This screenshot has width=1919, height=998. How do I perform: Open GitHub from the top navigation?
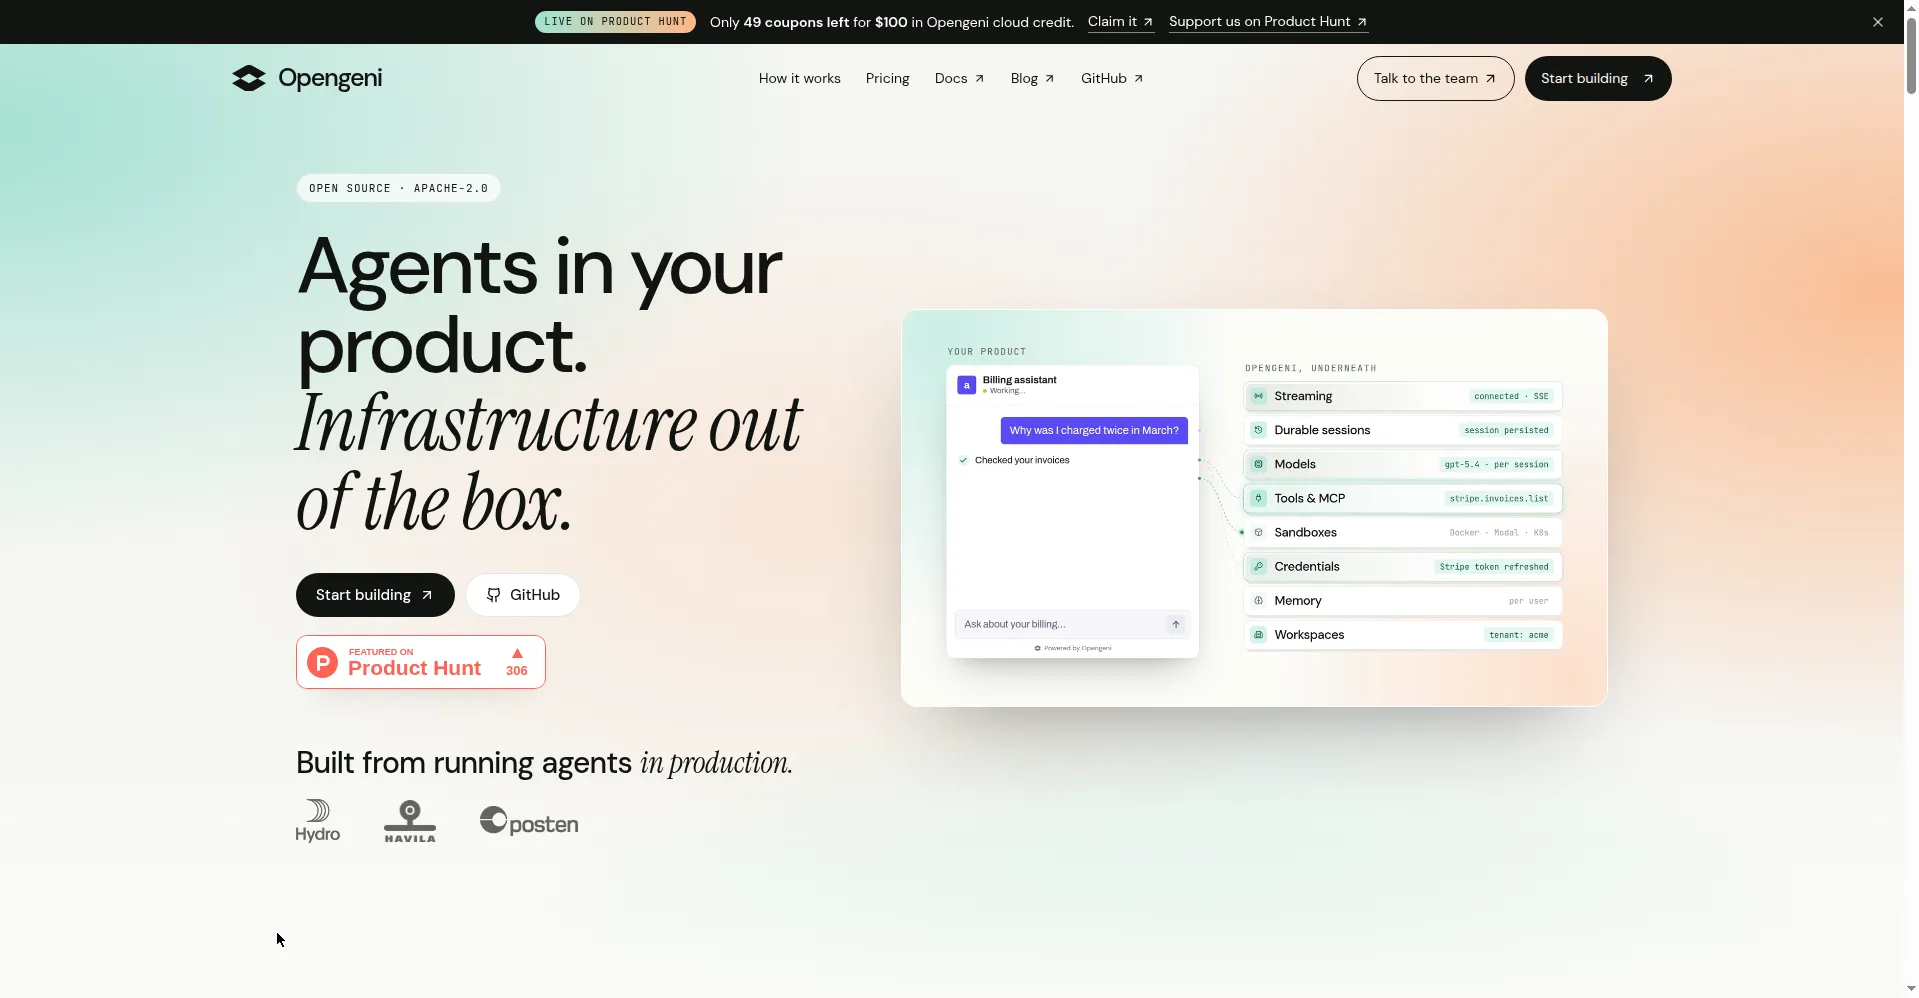1112,78
